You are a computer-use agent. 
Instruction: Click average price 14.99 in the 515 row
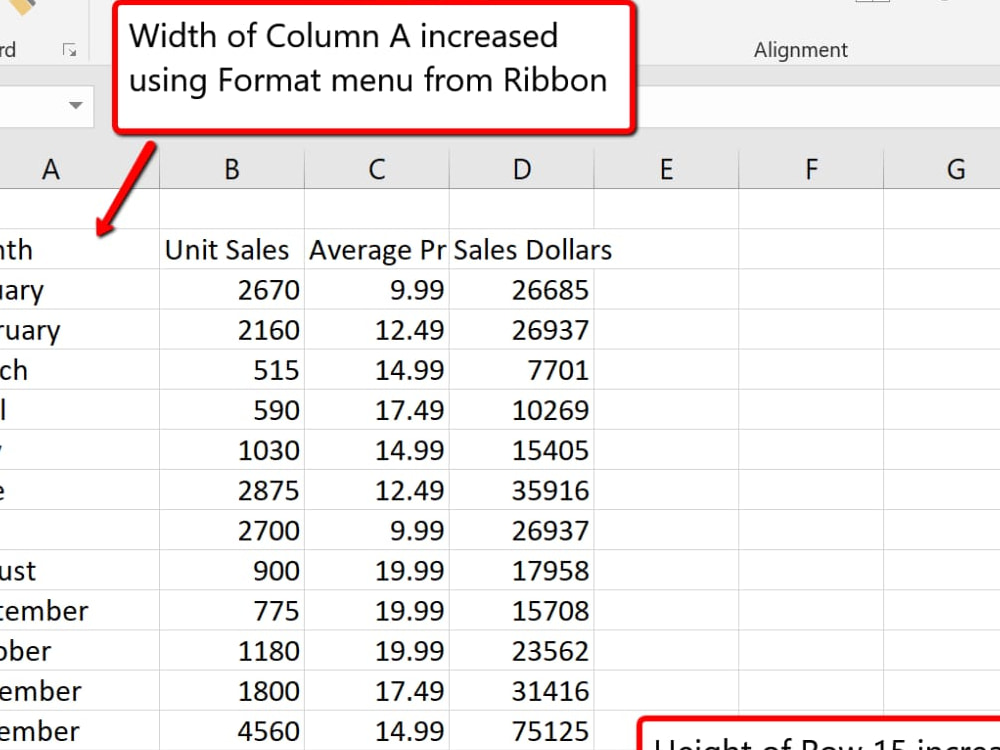(377, 370)
